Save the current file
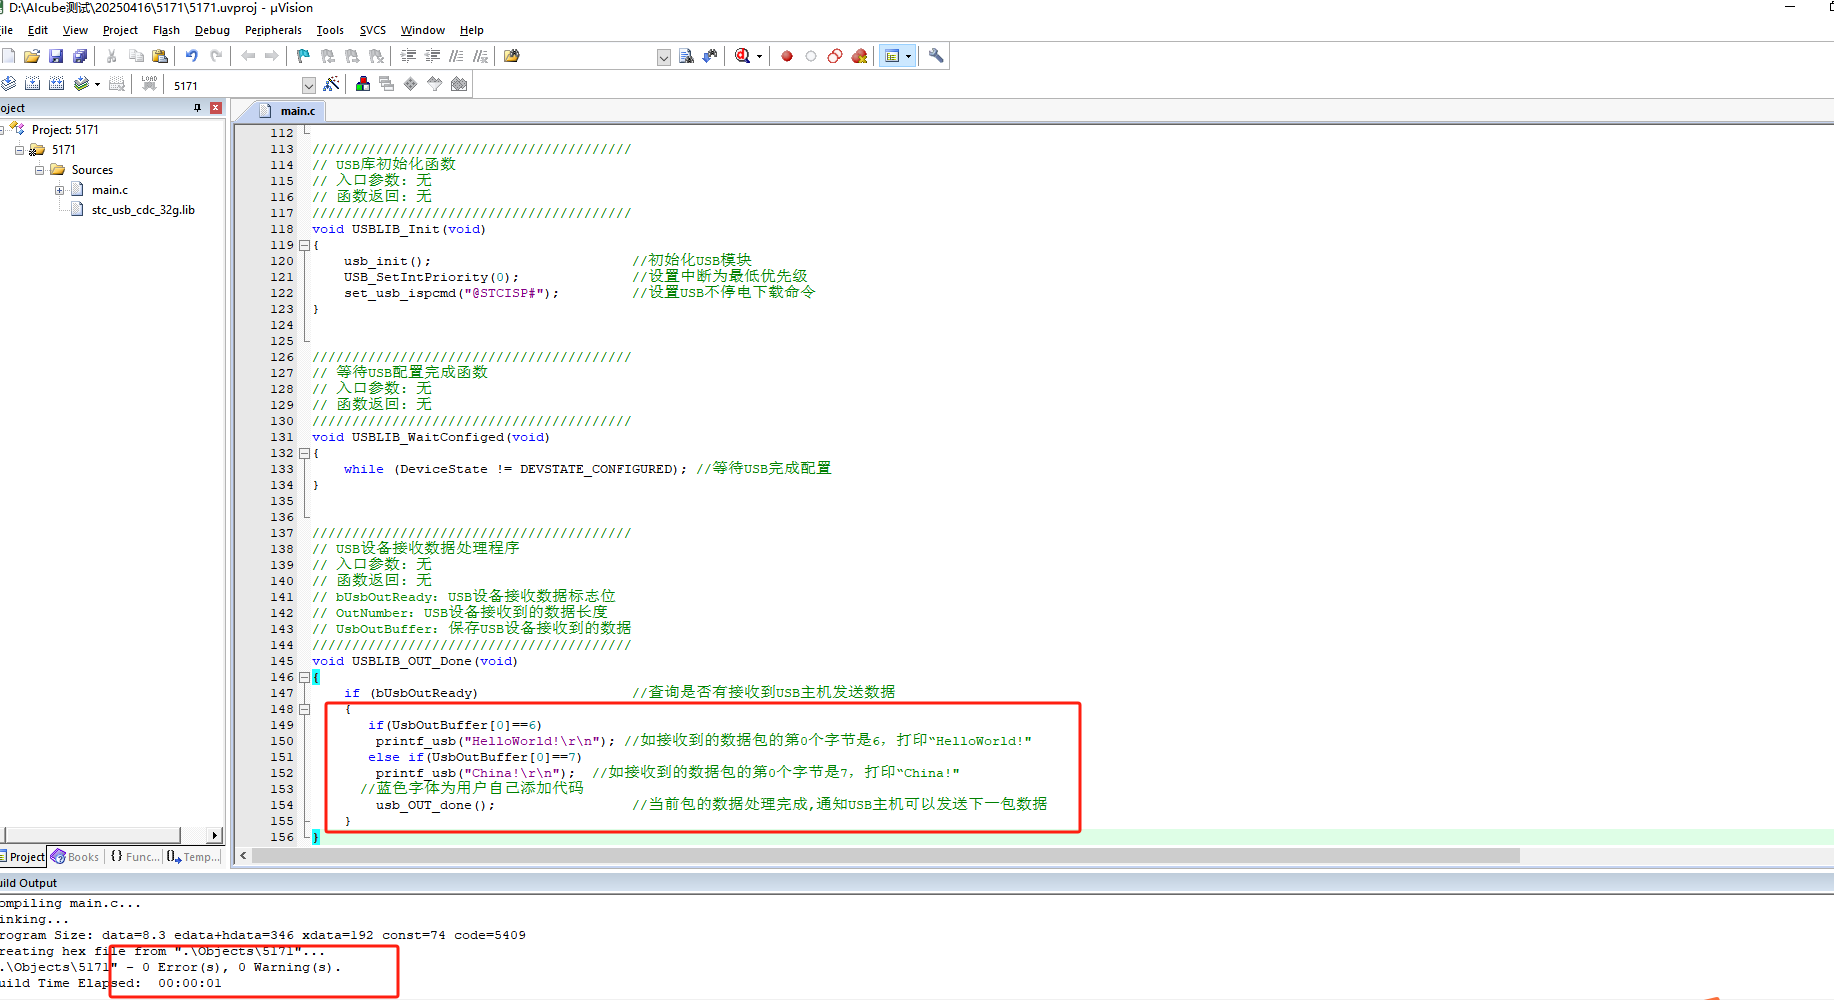Viewport: 1834px width, 1000px height. (x=56, y=56)
